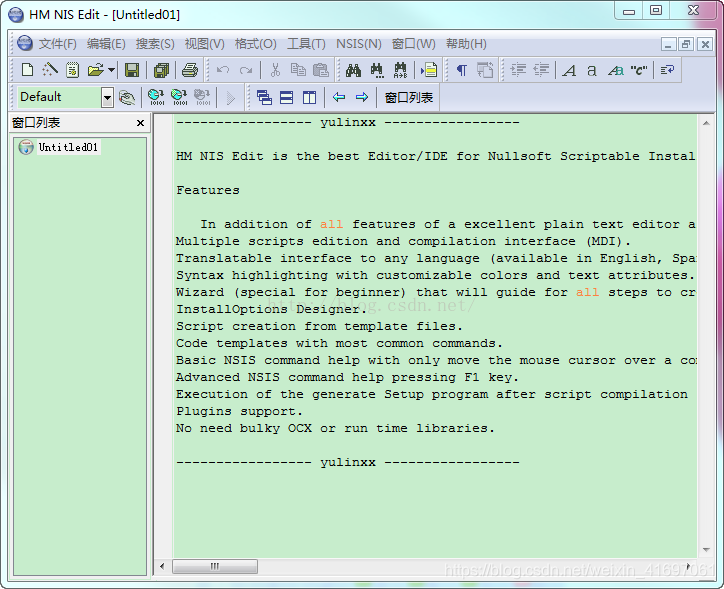Open the 文件(F) menu

click(57, 44)
